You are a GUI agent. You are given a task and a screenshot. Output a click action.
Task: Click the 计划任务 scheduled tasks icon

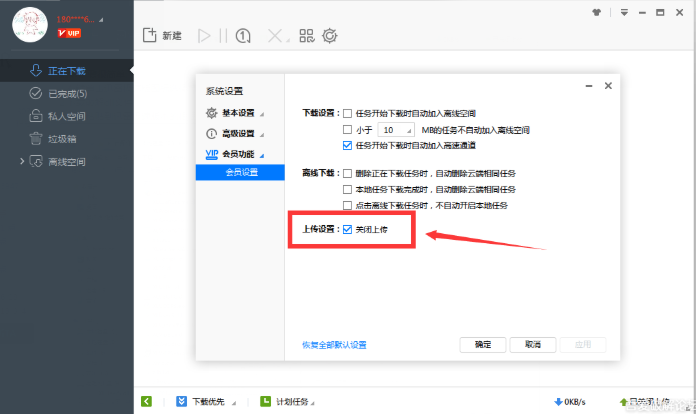(x=266, y=401)
